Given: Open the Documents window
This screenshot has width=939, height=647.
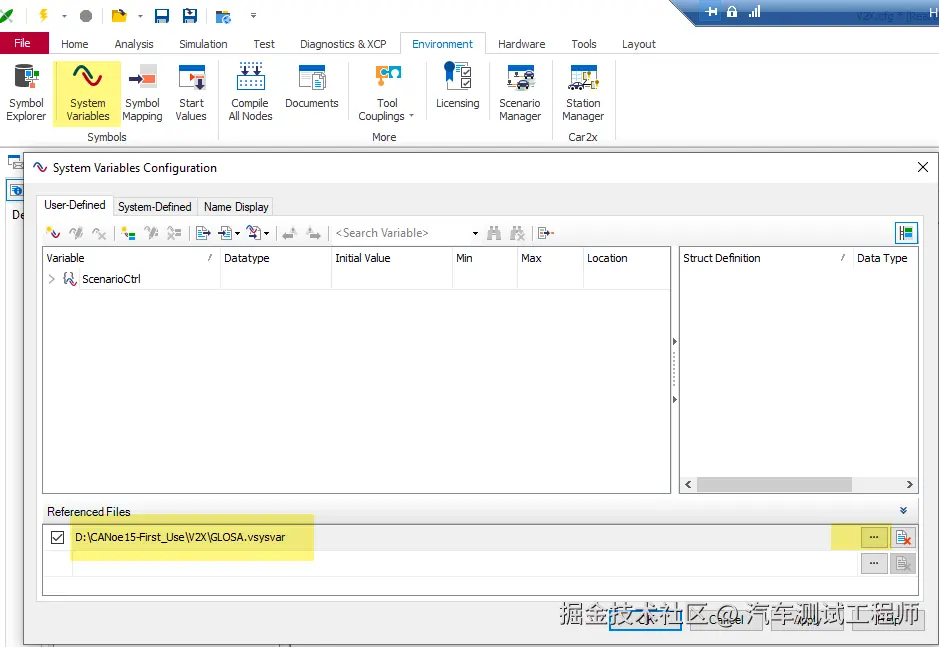Looking at the screenshot, I should click(311, 87).
